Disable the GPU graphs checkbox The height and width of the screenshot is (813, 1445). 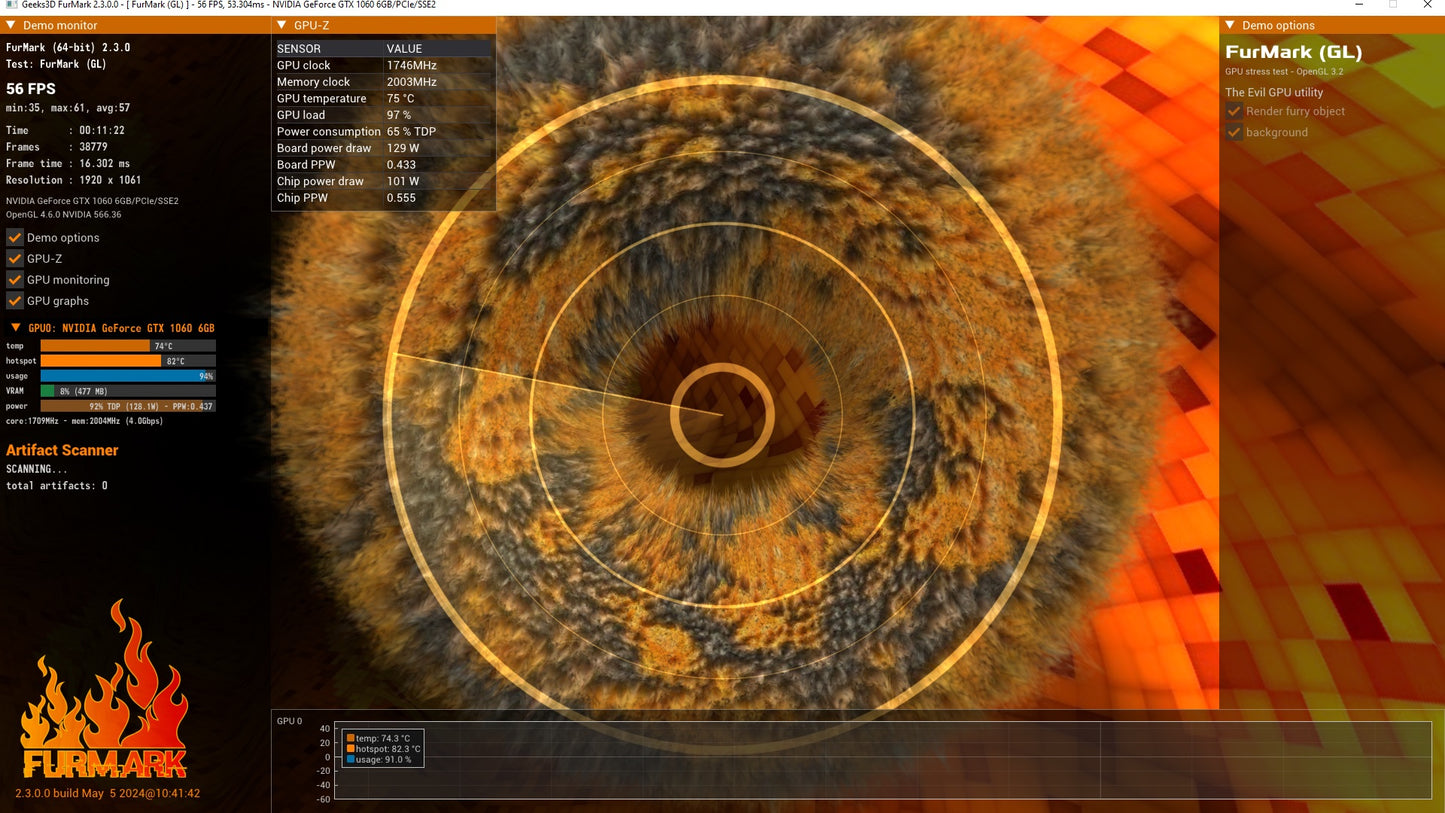(15, 300)
